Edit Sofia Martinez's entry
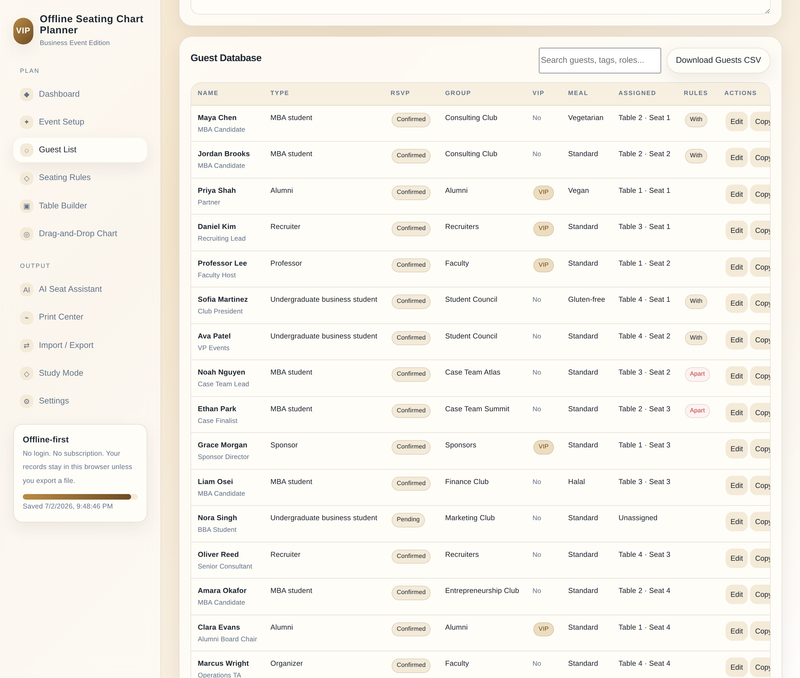The width and height of the screenshot is (800, 678). point(736,304)
